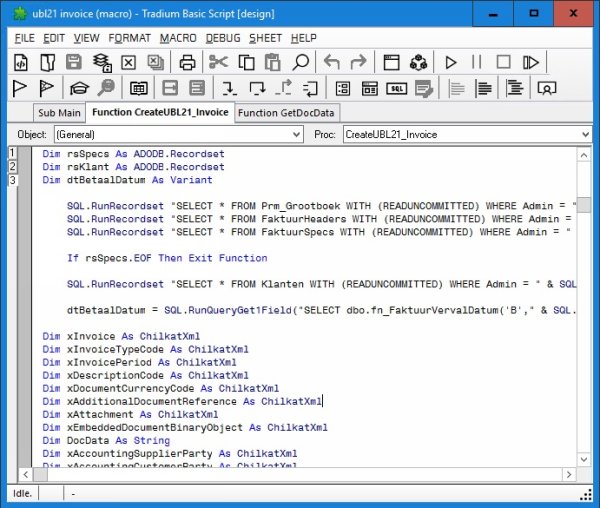Image resolution: width=600 pixels, height=508 pixels.
Task: Click the graduation cap icon
Action: (x=79, y=89)
